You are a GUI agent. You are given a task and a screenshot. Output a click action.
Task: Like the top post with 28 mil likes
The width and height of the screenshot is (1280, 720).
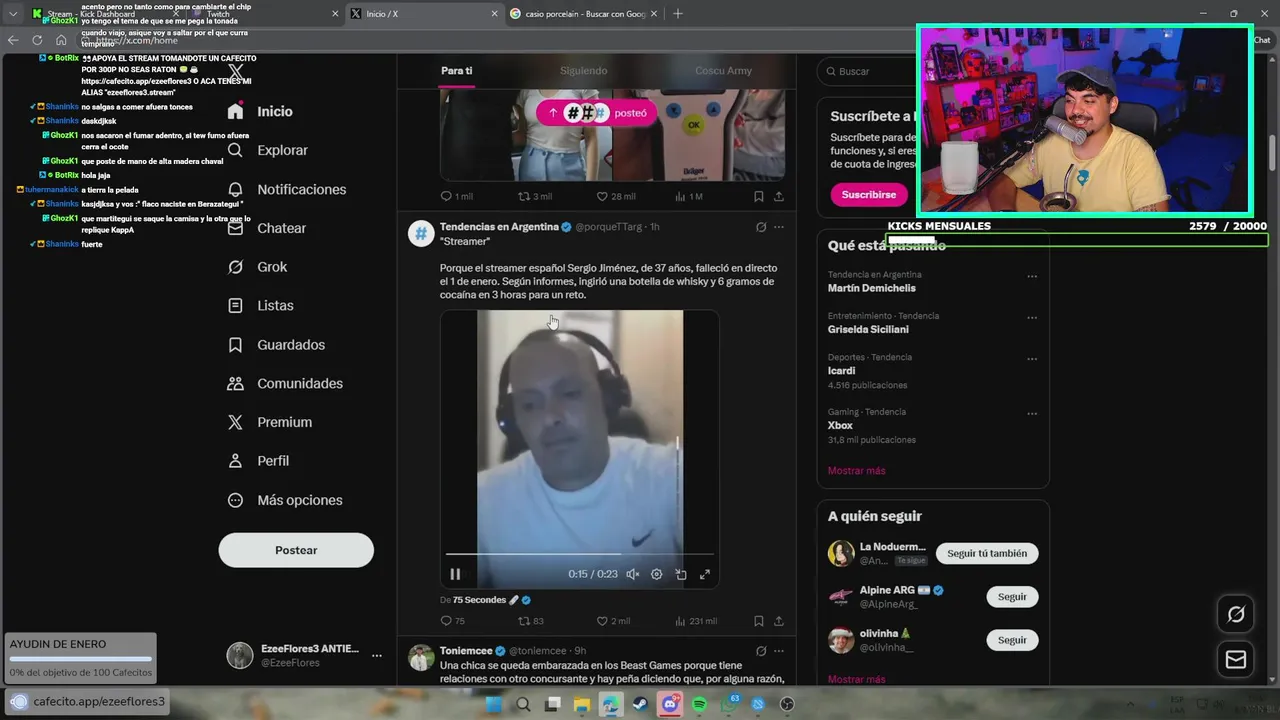point(616,197)
